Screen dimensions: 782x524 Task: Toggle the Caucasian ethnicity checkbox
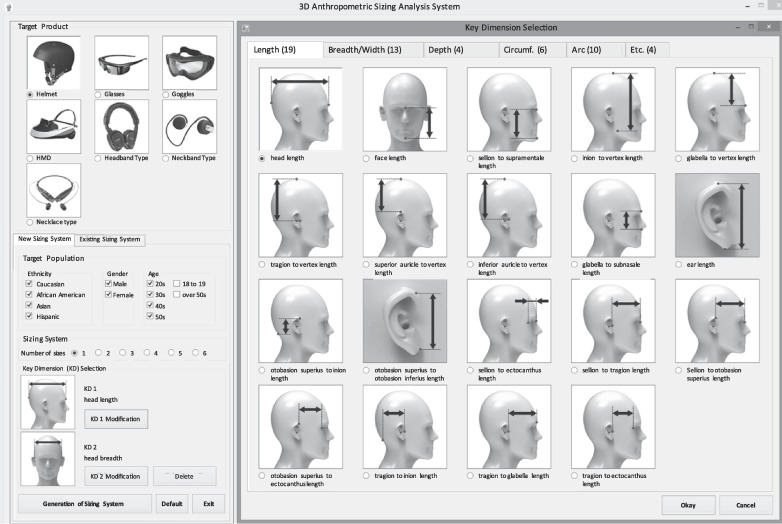pos(29,284)
